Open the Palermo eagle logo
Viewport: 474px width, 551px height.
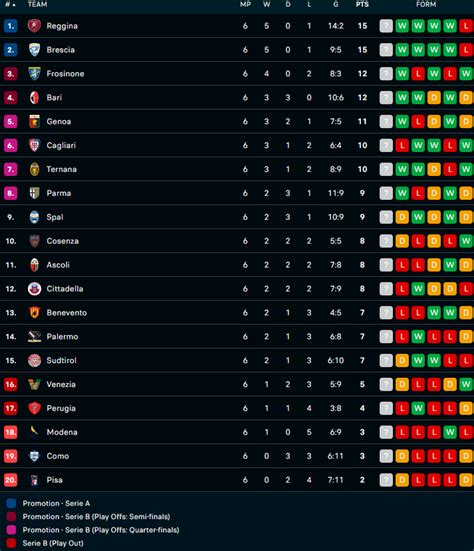34,337
